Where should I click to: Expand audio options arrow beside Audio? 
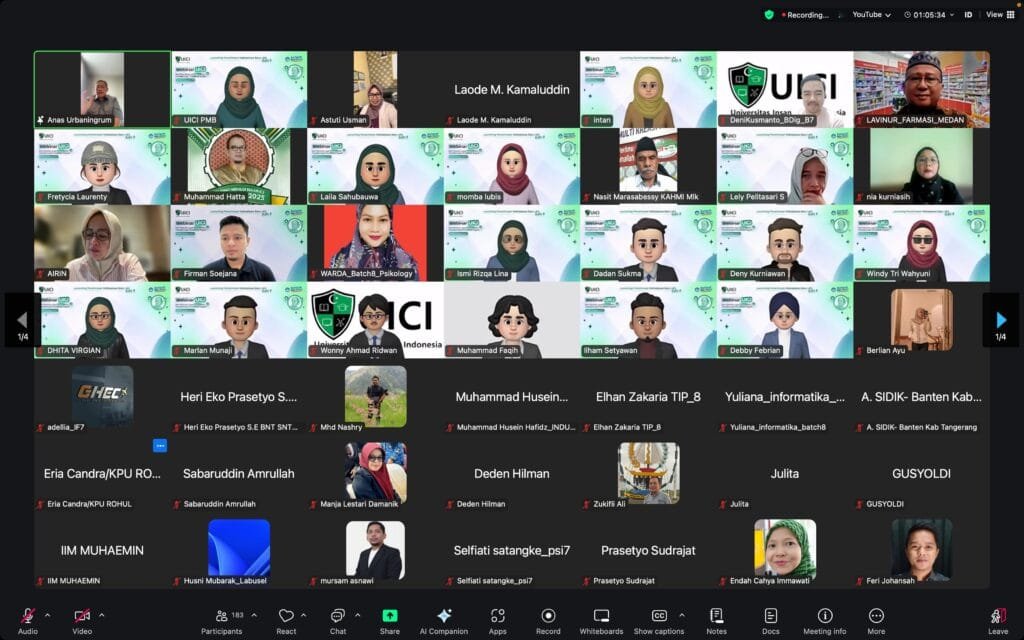pyautogui.click(x=48, y=615)
